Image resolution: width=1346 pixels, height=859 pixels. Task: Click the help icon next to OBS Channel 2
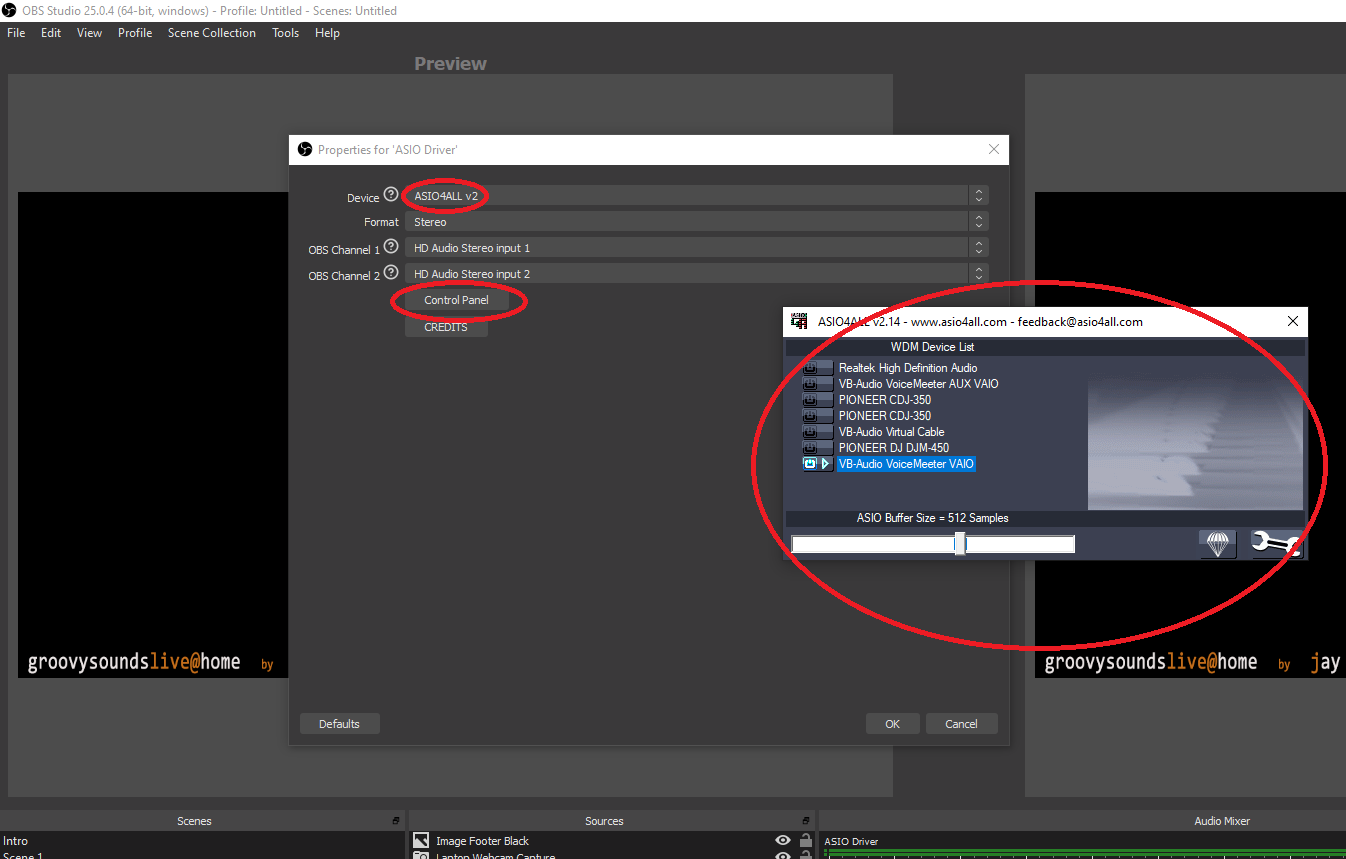pos(391,272)
